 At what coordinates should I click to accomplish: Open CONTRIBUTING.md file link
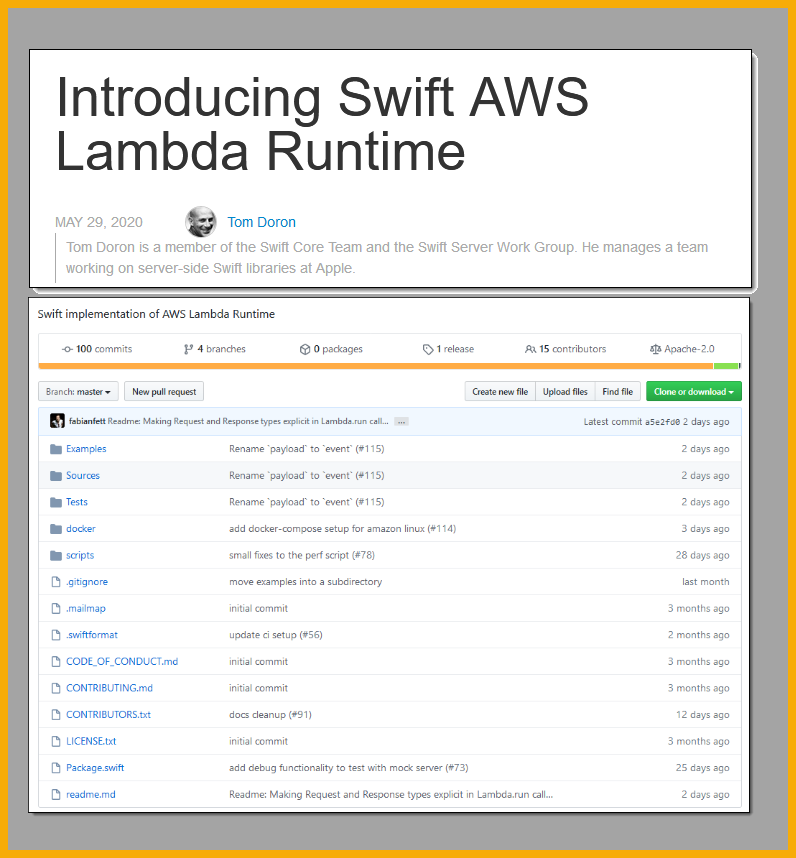[x=109, y=688]
